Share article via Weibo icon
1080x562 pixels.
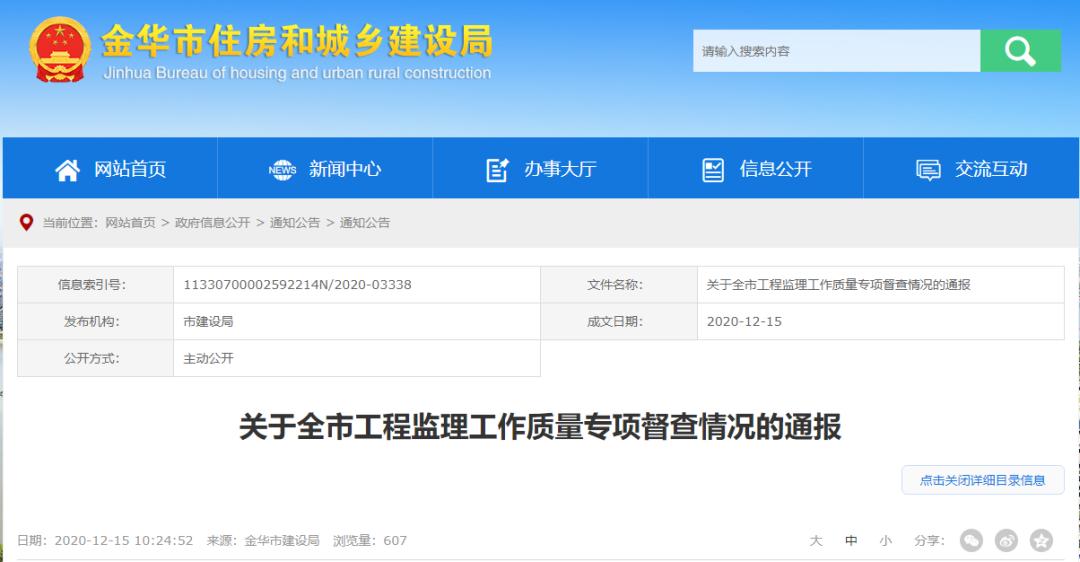[x=1006, y=540]
